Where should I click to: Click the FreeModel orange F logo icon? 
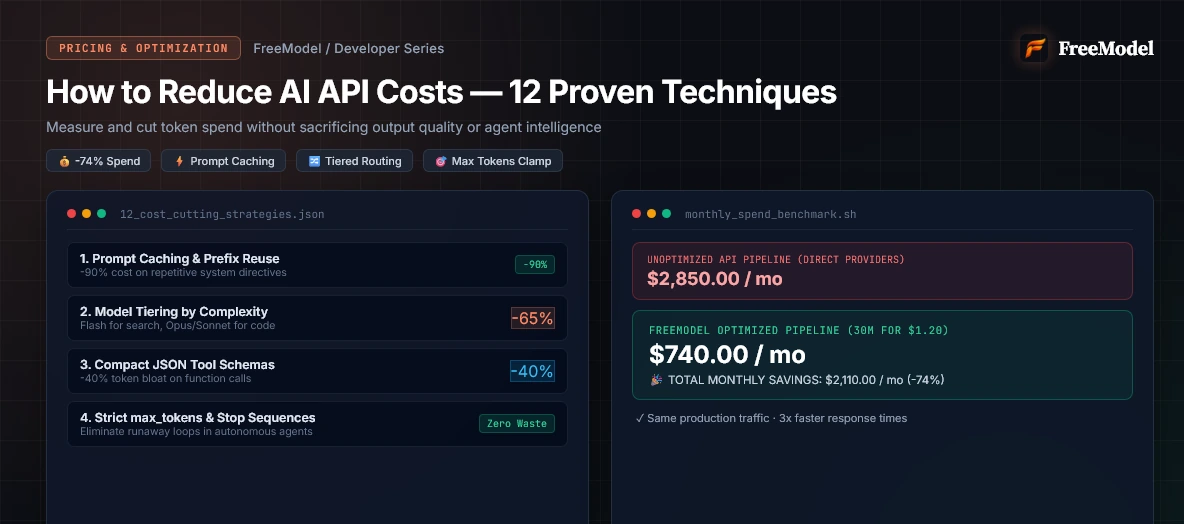(x=1034, y=48)
